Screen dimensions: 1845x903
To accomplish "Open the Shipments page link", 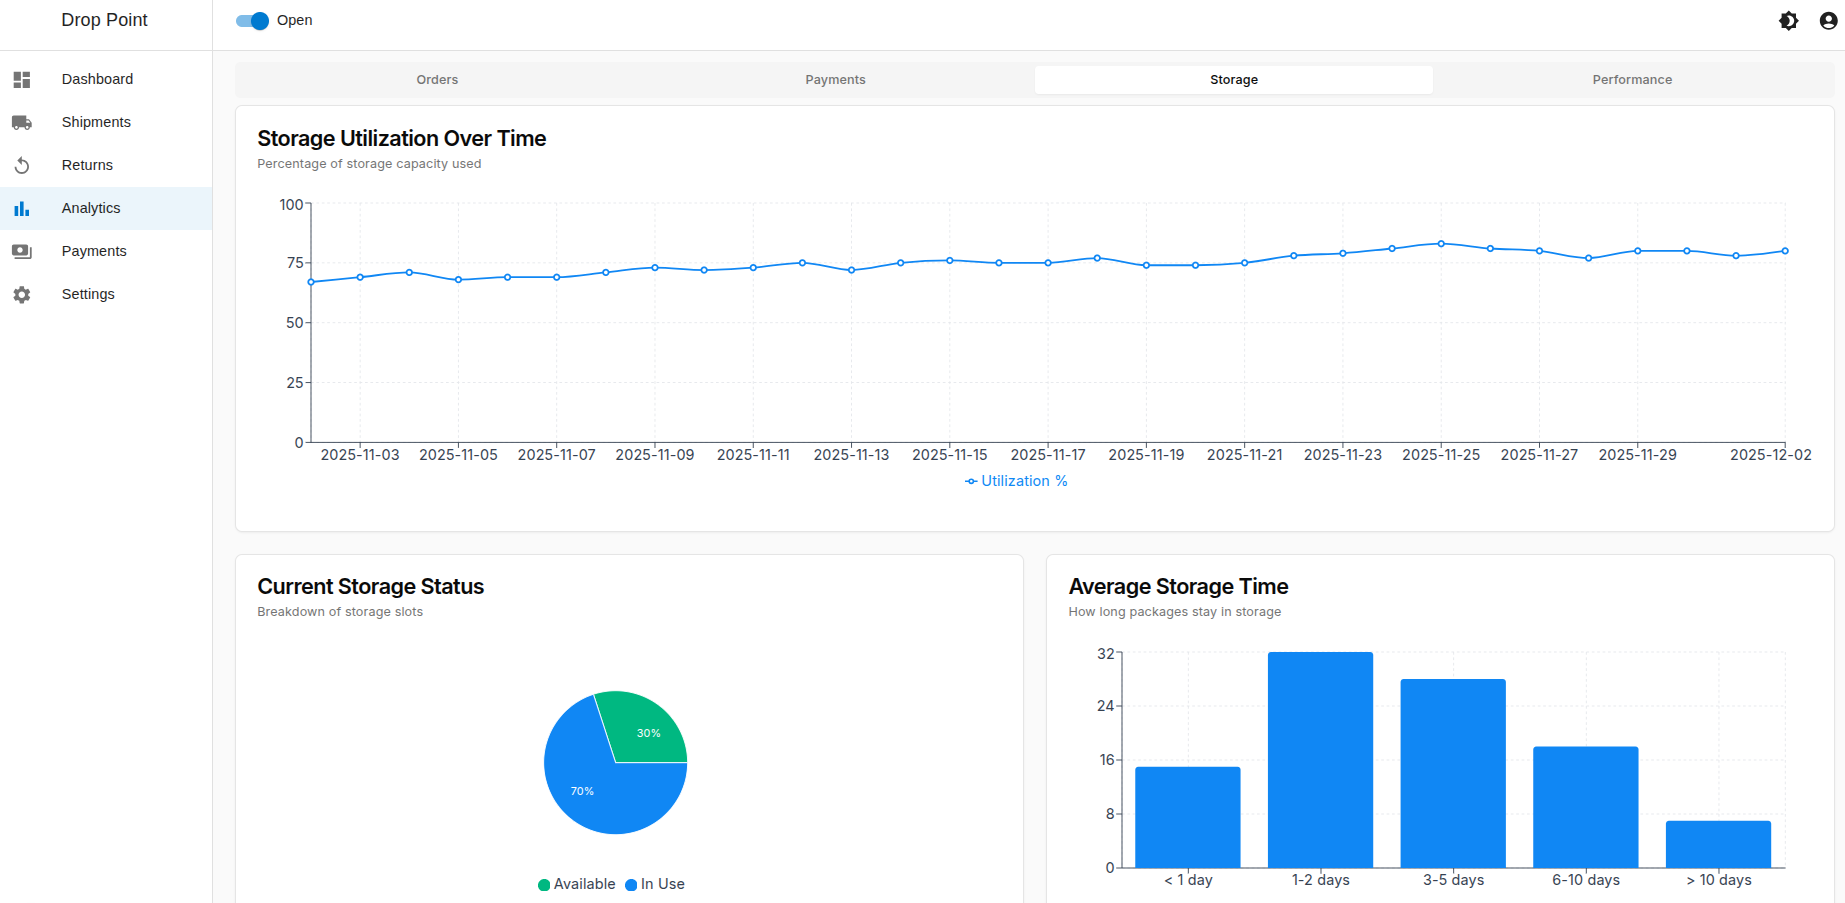I will [x=96, y=122].
